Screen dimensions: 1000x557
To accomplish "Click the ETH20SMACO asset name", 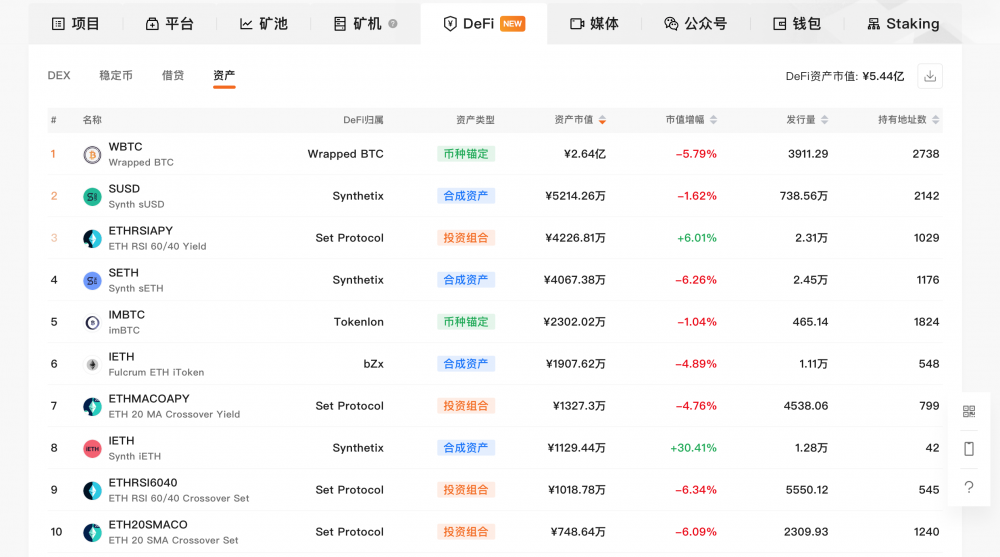I will tap(148, 525).
